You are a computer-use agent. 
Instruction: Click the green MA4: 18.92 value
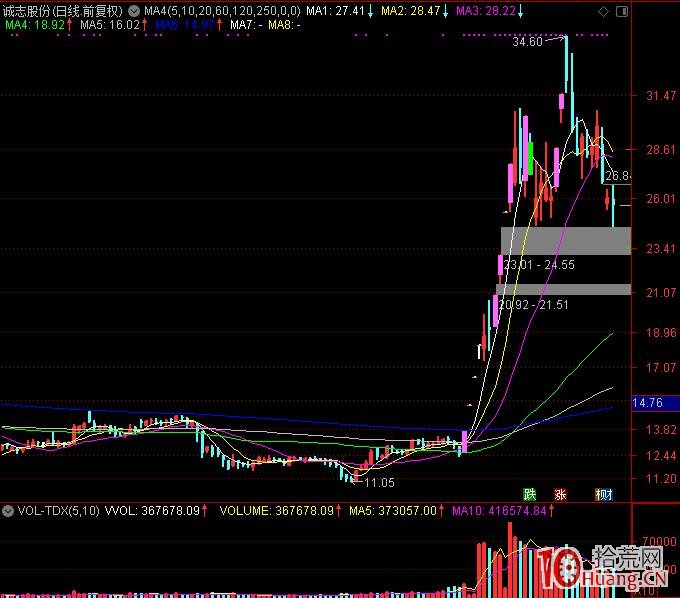[35, 25]
